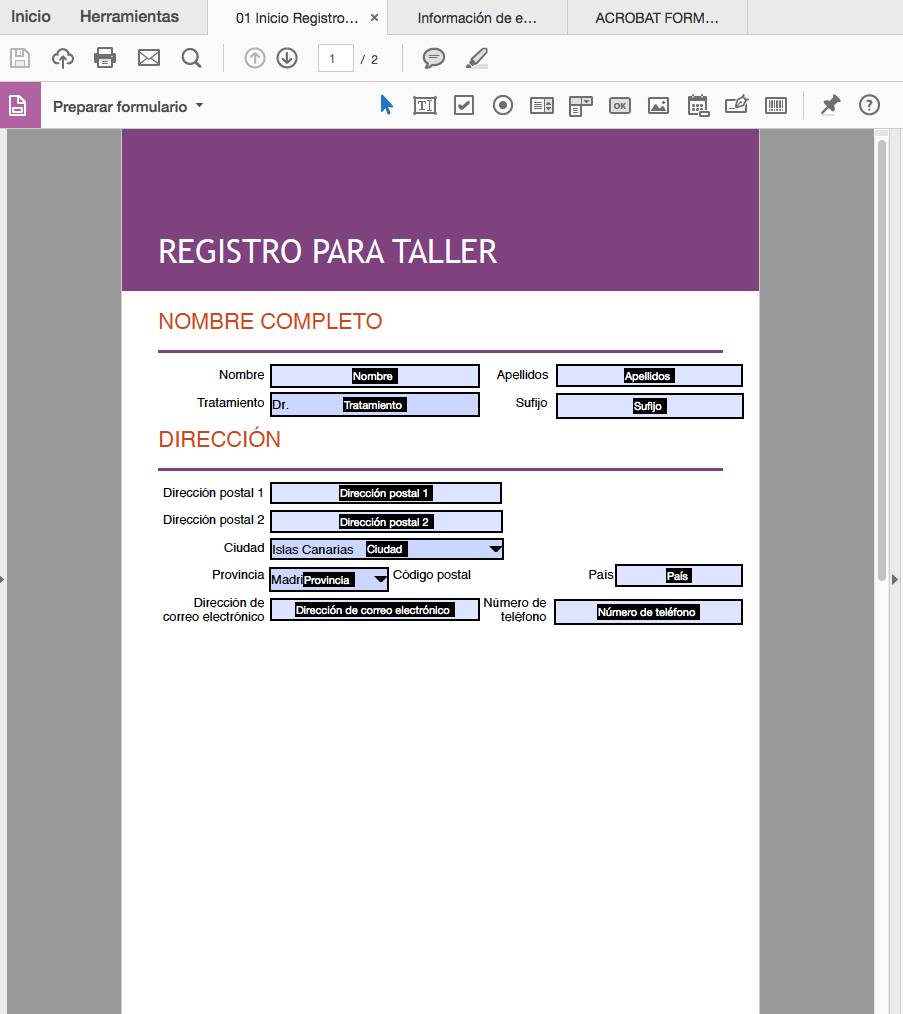Viewport: 903px width, 1014px height.
Task: Switch to 01 Inicio Registro document tab
Action: click(297, 18)
